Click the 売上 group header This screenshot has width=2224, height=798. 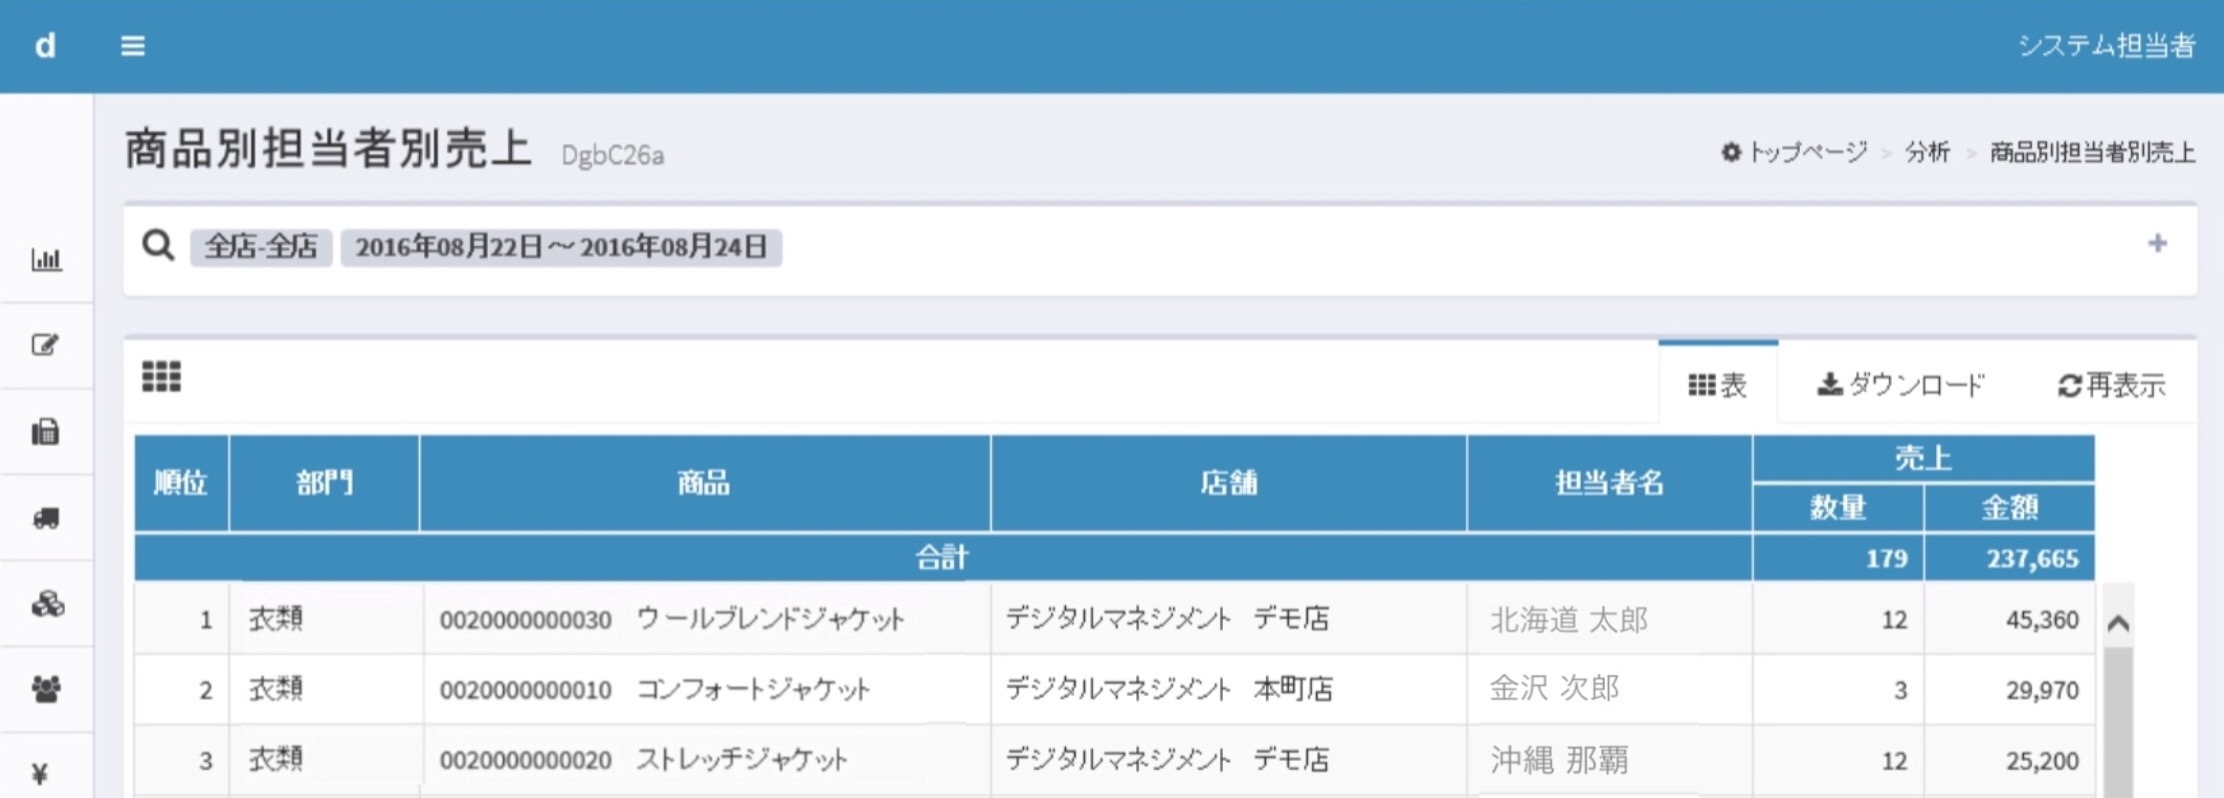1923,459
